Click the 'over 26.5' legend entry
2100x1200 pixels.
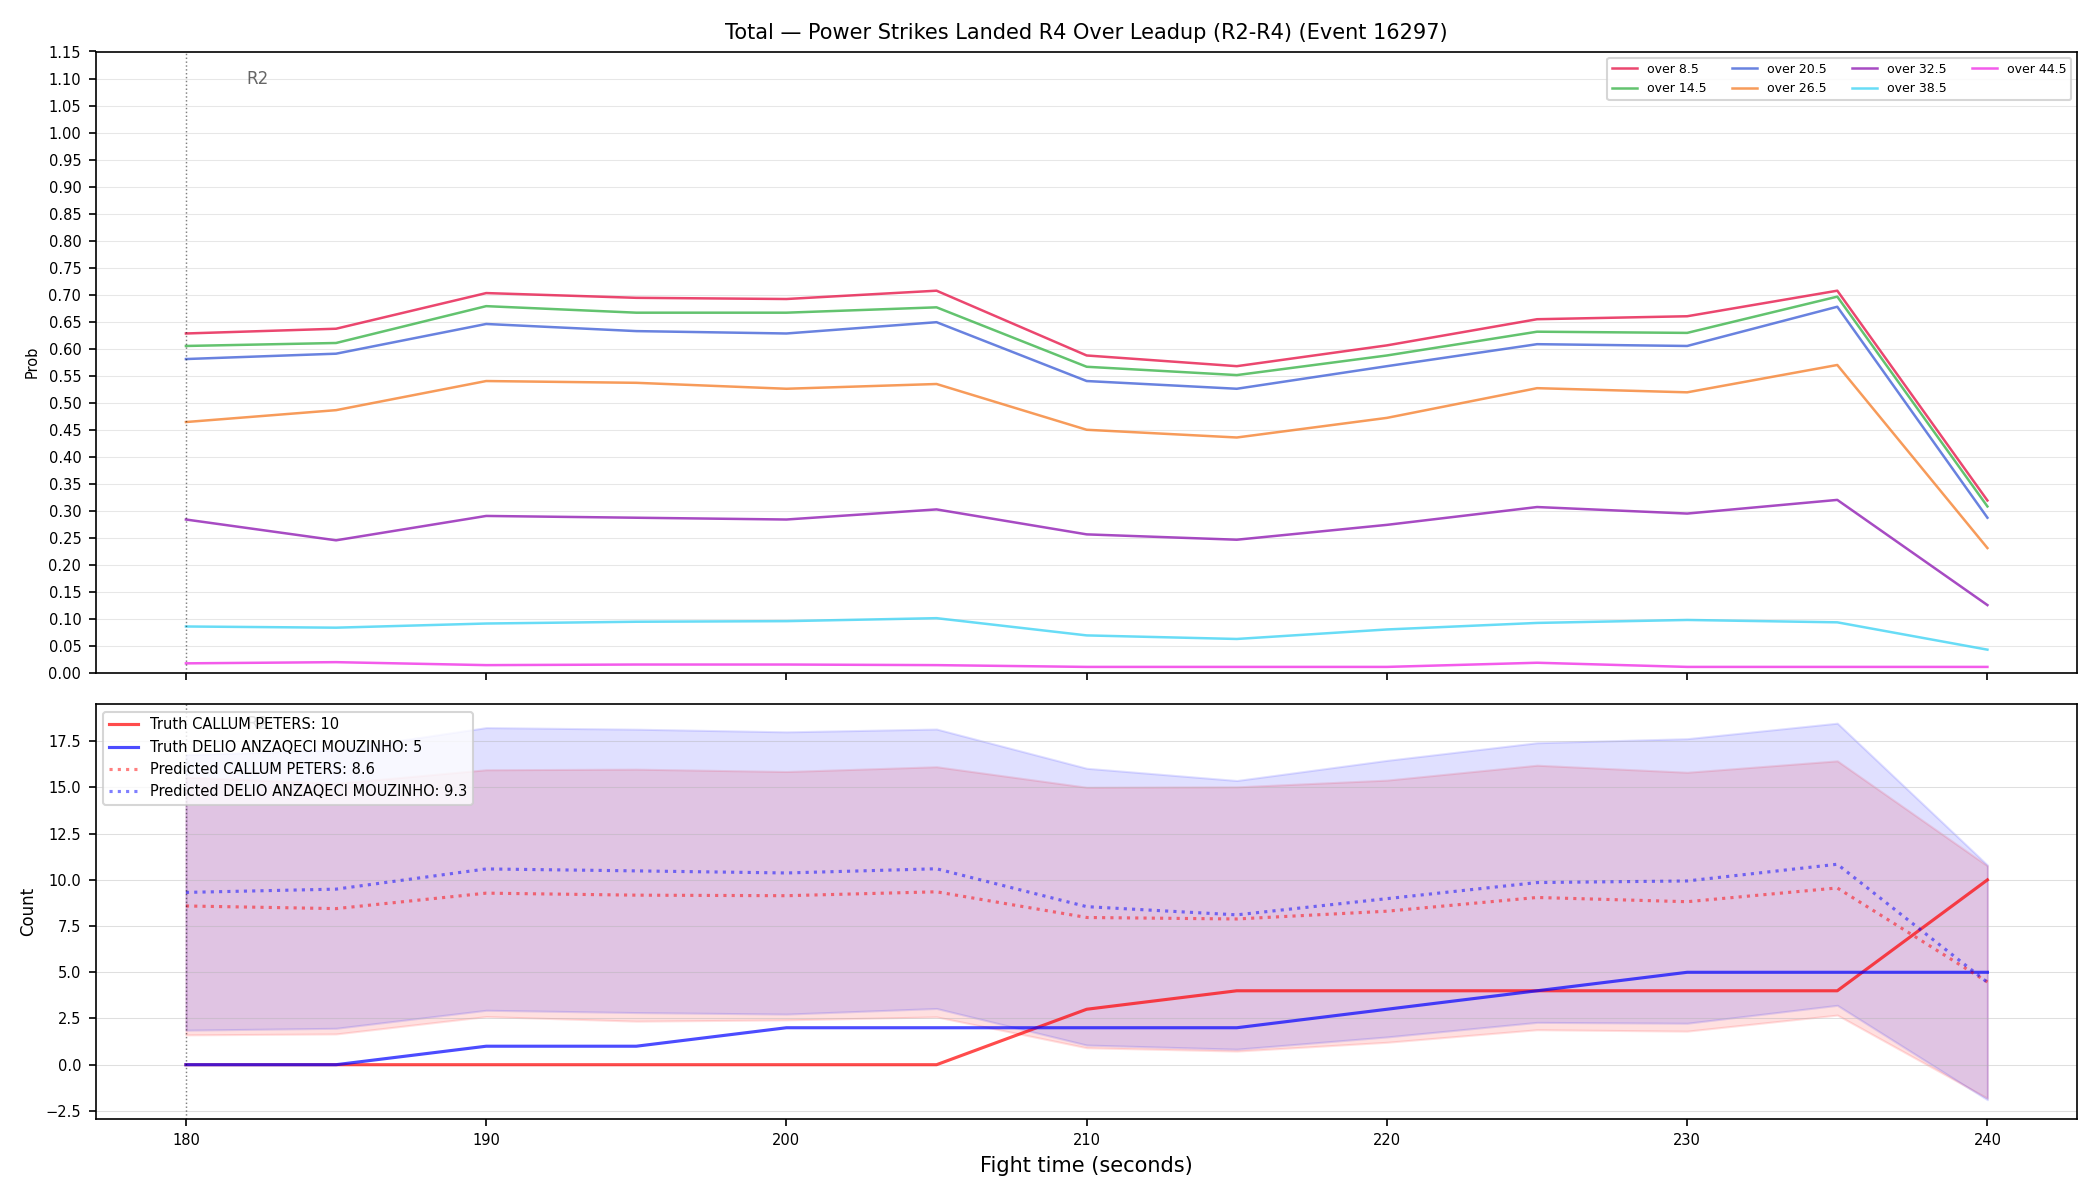click(x=1779, y=88)
